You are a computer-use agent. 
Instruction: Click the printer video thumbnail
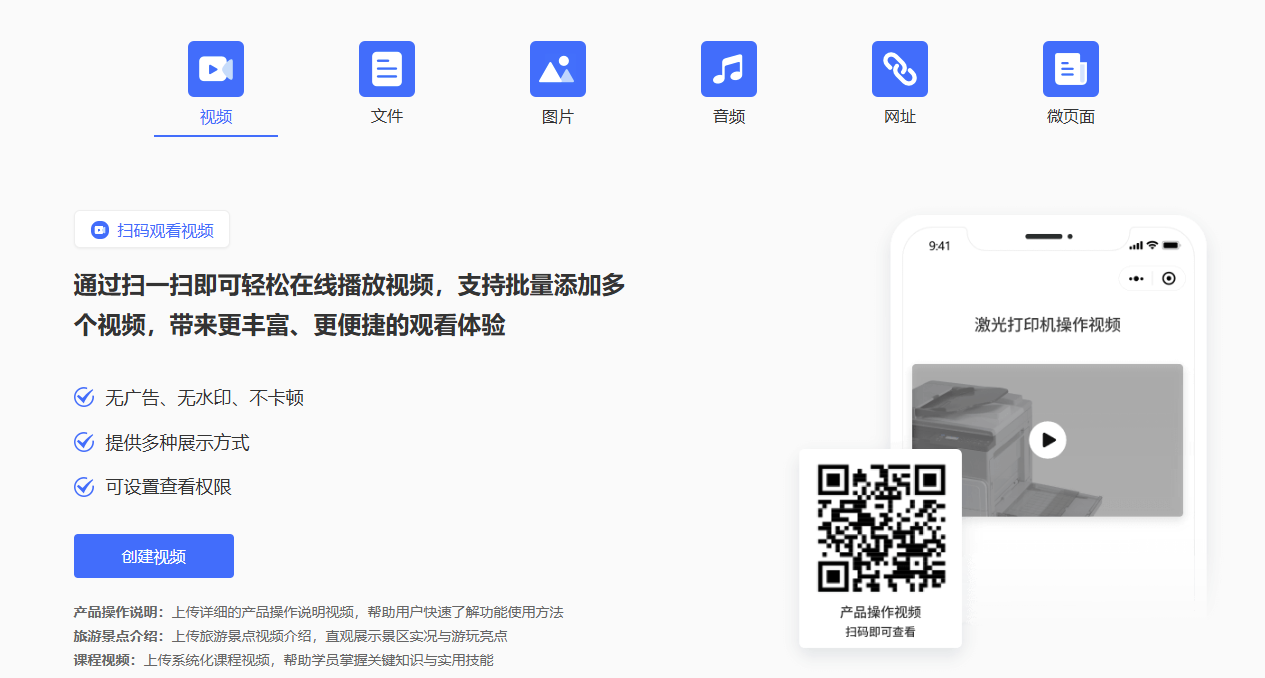[1047, 440]
